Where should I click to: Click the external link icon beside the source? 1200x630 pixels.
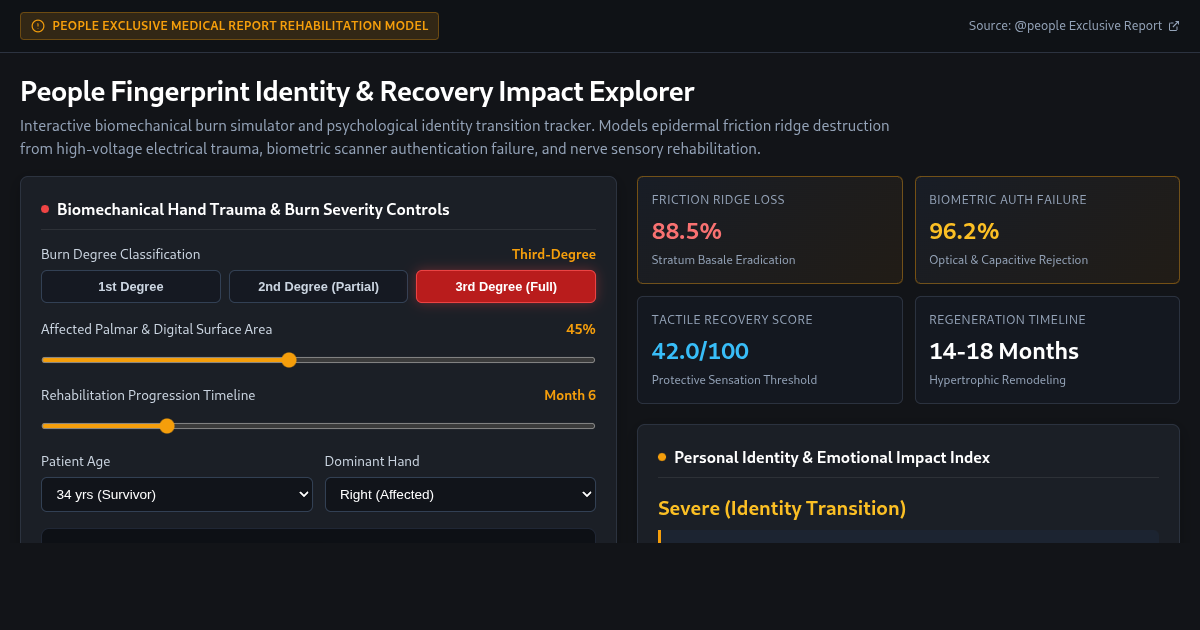click(1174, 26)
